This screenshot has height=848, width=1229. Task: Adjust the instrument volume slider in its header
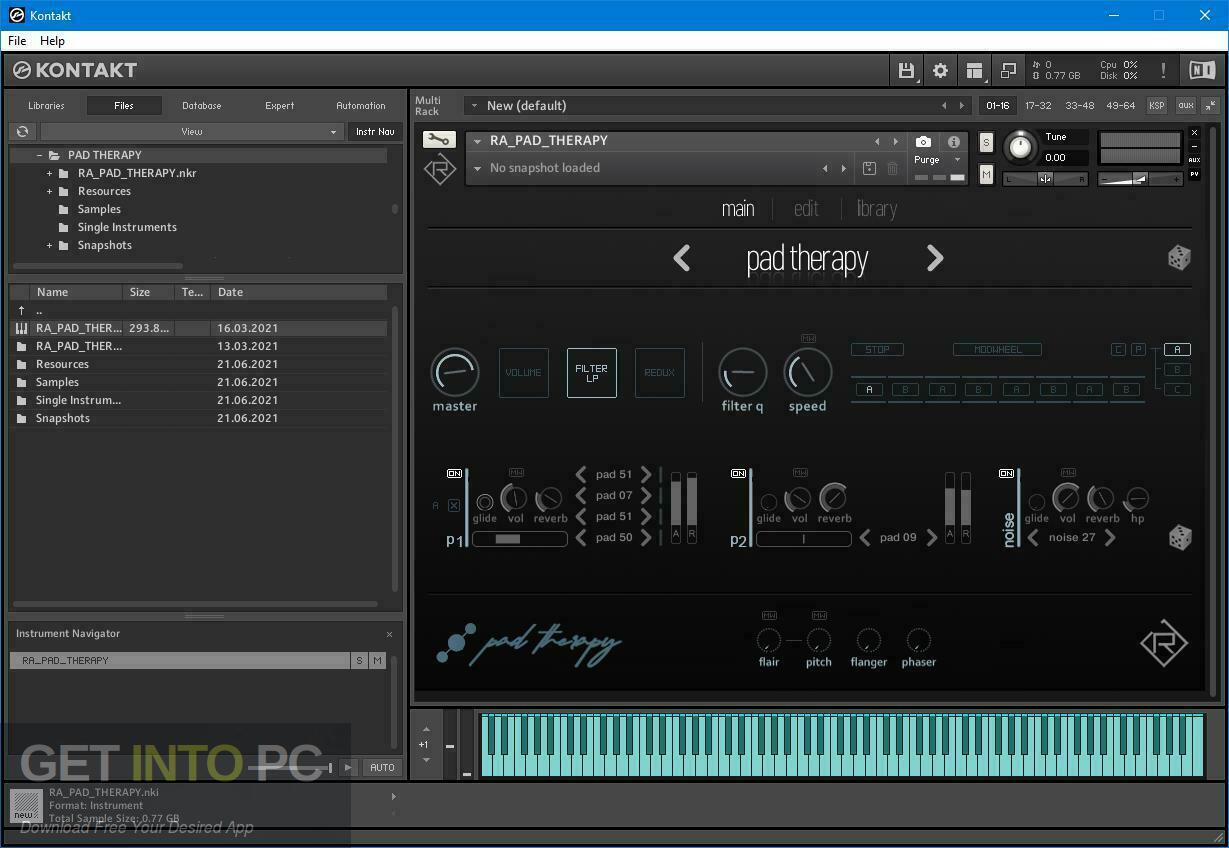tap(1140, 178)
